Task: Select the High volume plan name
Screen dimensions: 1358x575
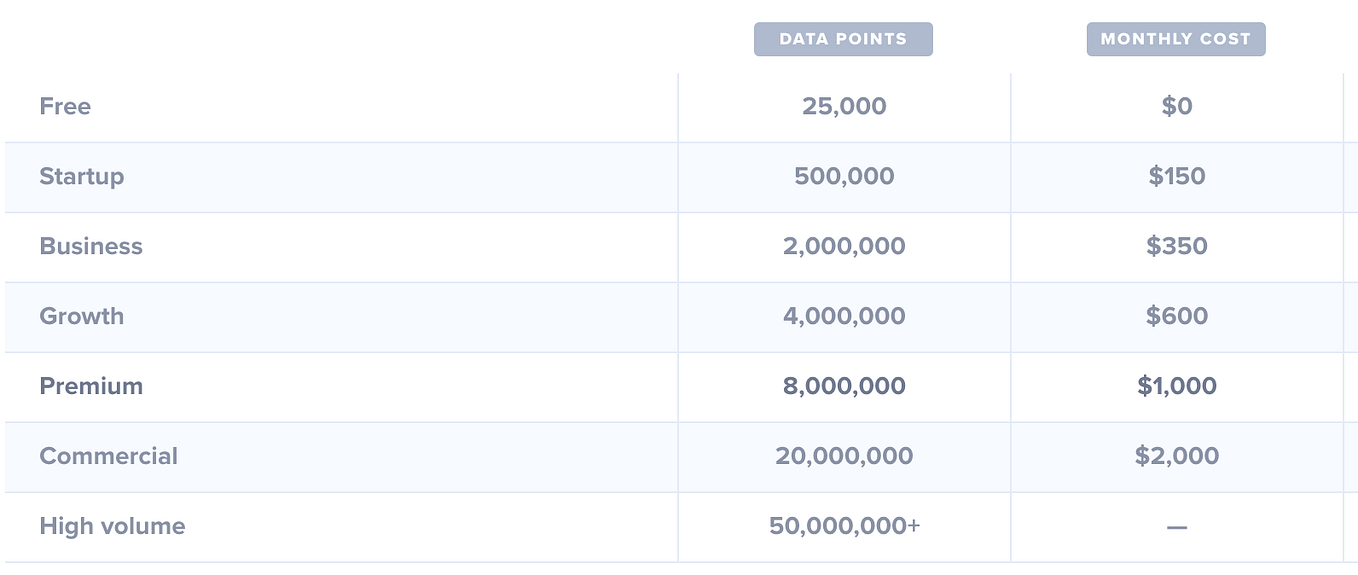Action: [x=112, y=527]
